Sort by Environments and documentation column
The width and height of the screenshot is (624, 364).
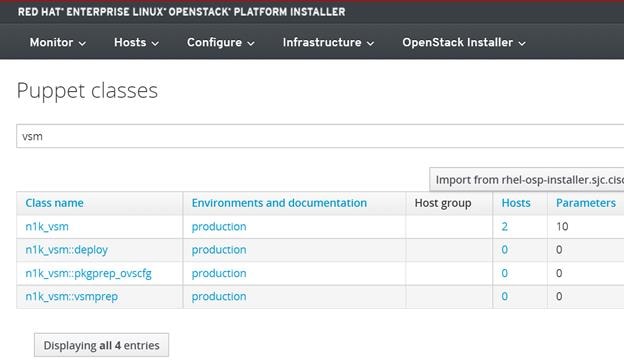tap(279, 203)
